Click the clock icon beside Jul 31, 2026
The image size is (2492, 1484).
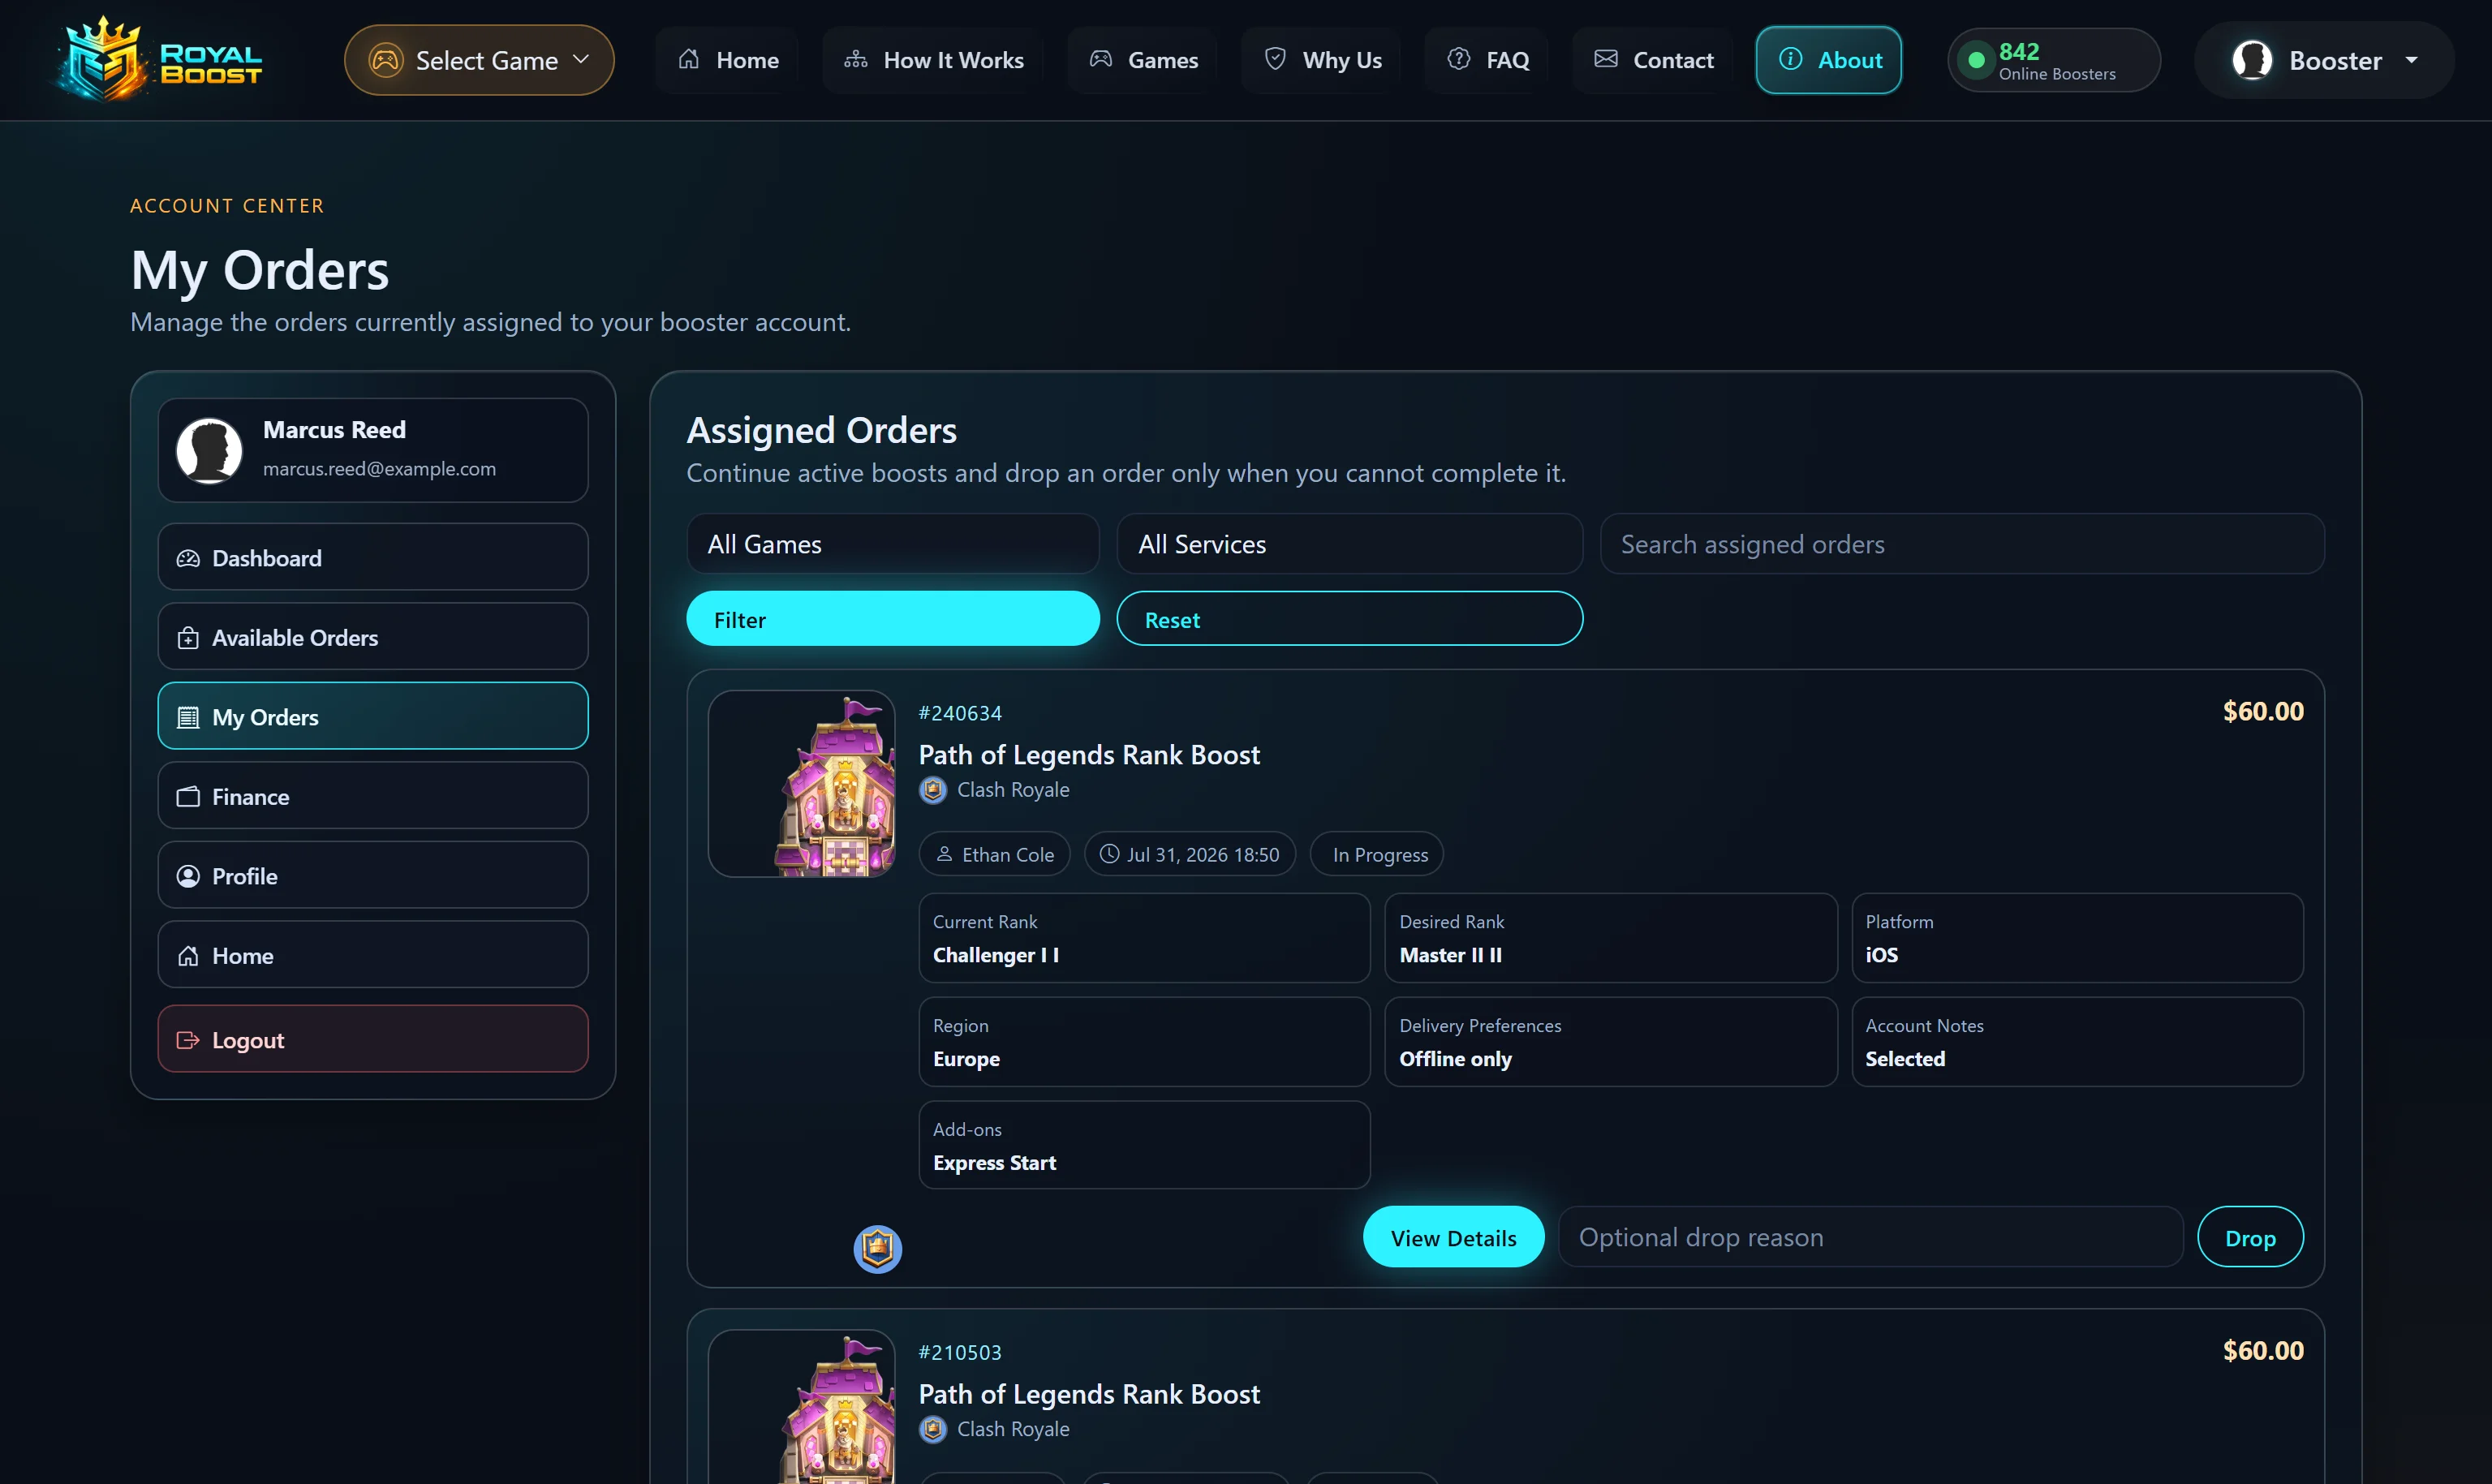pyautogui.click(x=1109, y=854)
